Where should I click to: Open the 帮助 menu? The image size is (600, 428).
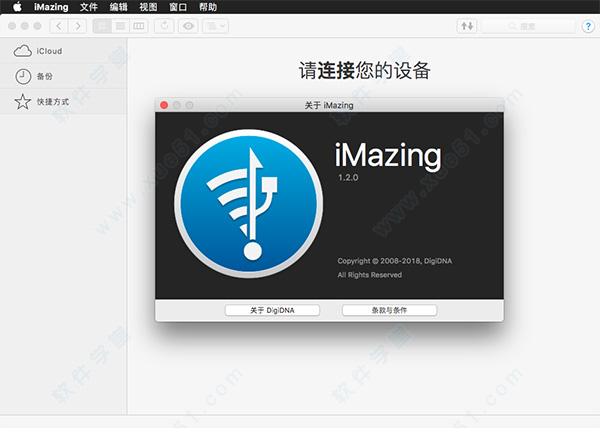(x=208, y=7)
